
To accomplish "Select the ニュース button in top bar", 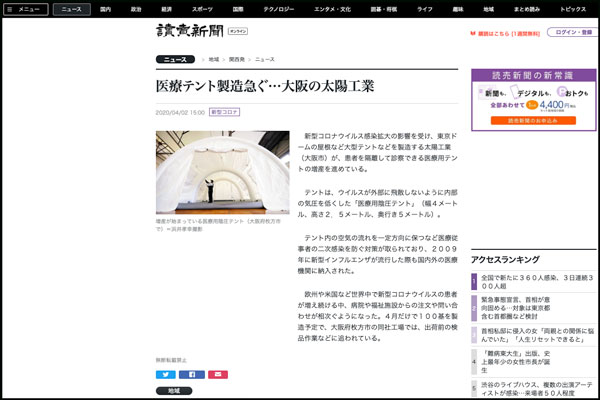I will pyautogui.click(x=69, y=8).
